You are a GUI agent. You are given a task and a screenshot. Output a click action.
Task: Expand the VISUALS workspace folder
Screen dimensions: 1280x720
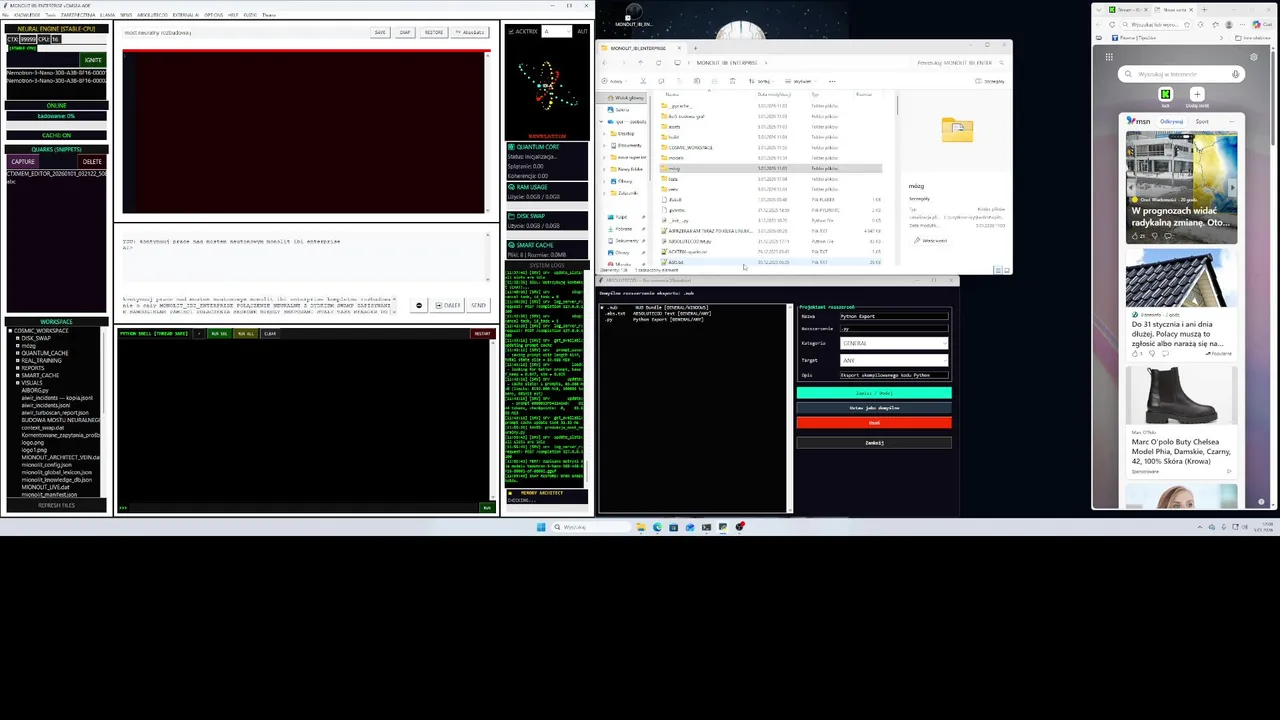pyautogui.click(x=18, y=383)
